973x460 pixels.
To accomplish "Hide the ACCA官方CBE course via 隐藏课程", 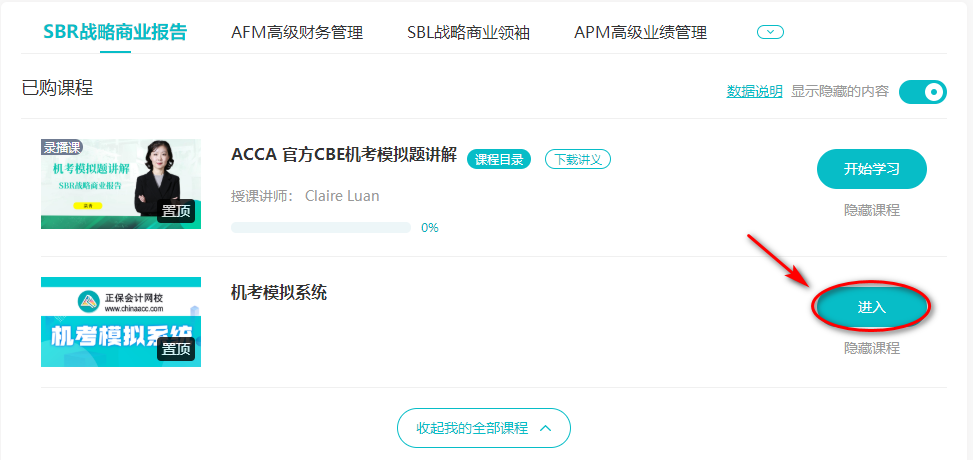I will [871, 210].
